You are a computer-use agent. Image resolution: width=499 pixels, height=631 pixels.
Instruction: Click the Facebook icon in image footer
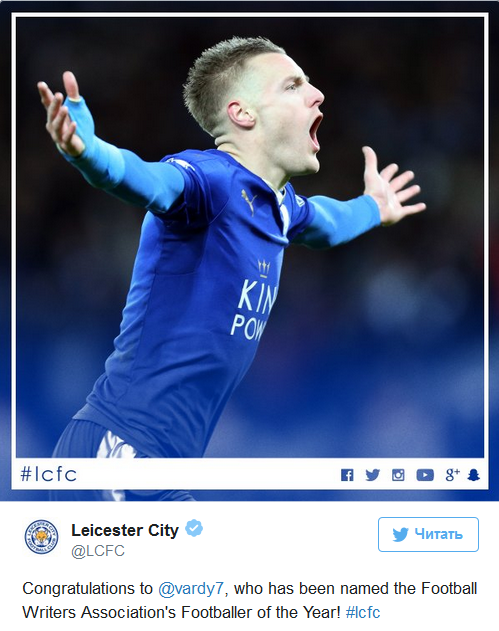(347, 475)
